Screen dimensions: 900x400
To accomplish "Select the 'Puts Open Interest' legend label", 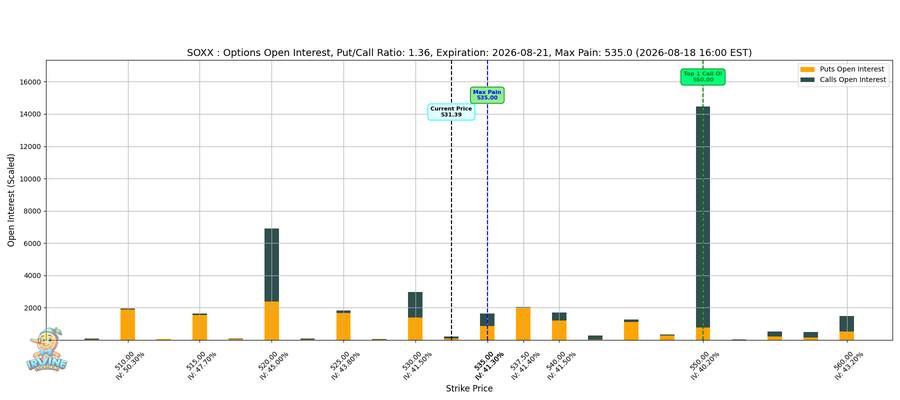I will 851,69.
